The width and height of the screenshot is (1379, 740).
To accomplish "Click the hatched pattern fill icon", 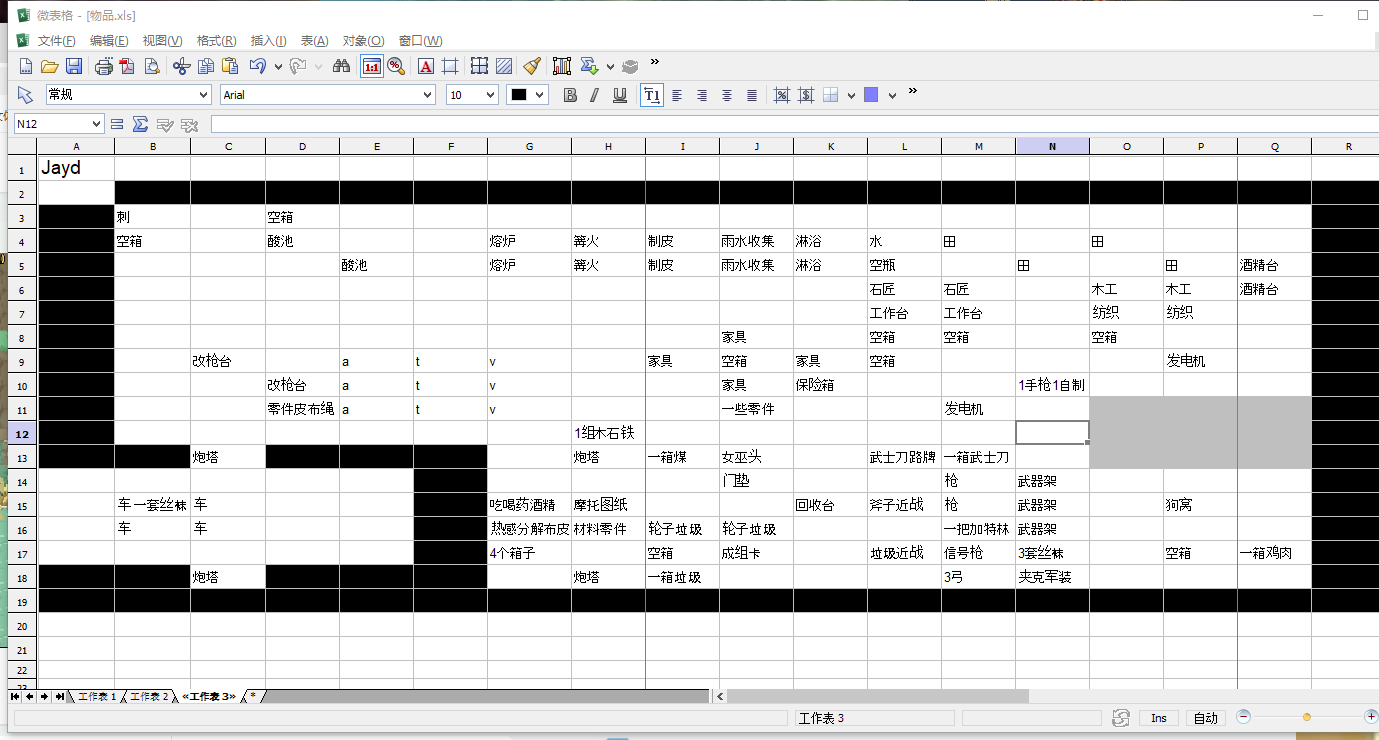I will (x=504, y=66).
